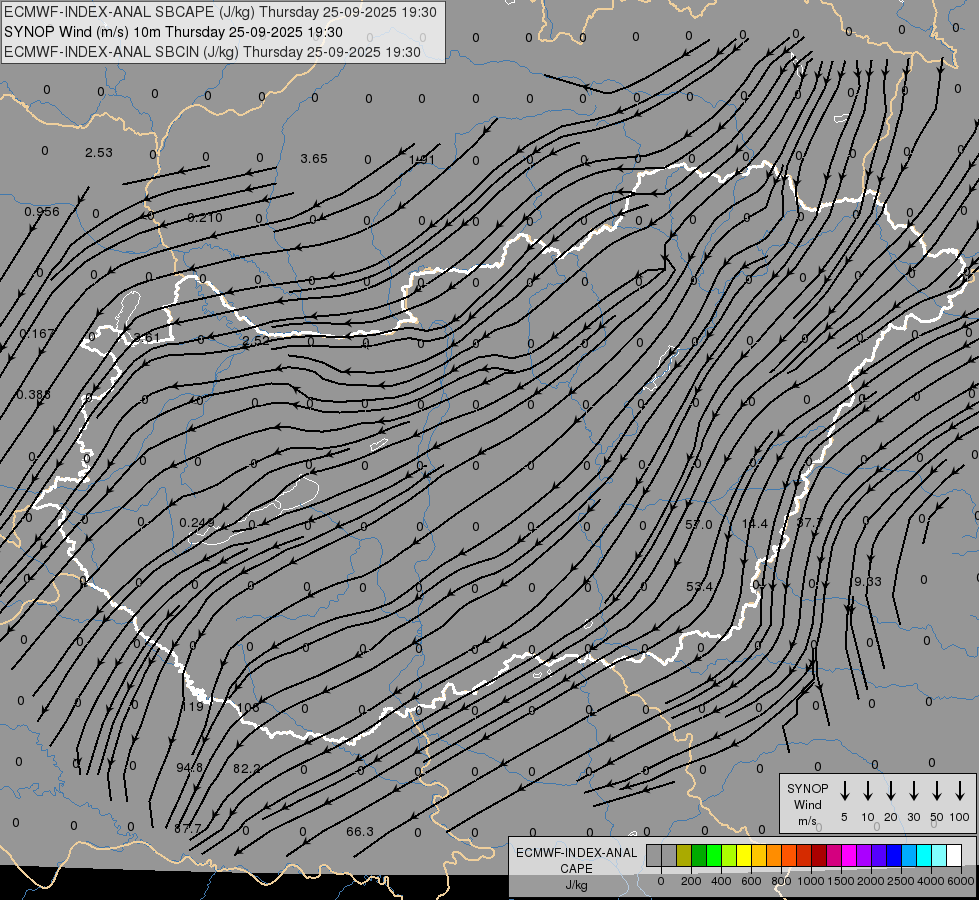
Task: Click the 119 CAPE value on map
Action: 192,706
